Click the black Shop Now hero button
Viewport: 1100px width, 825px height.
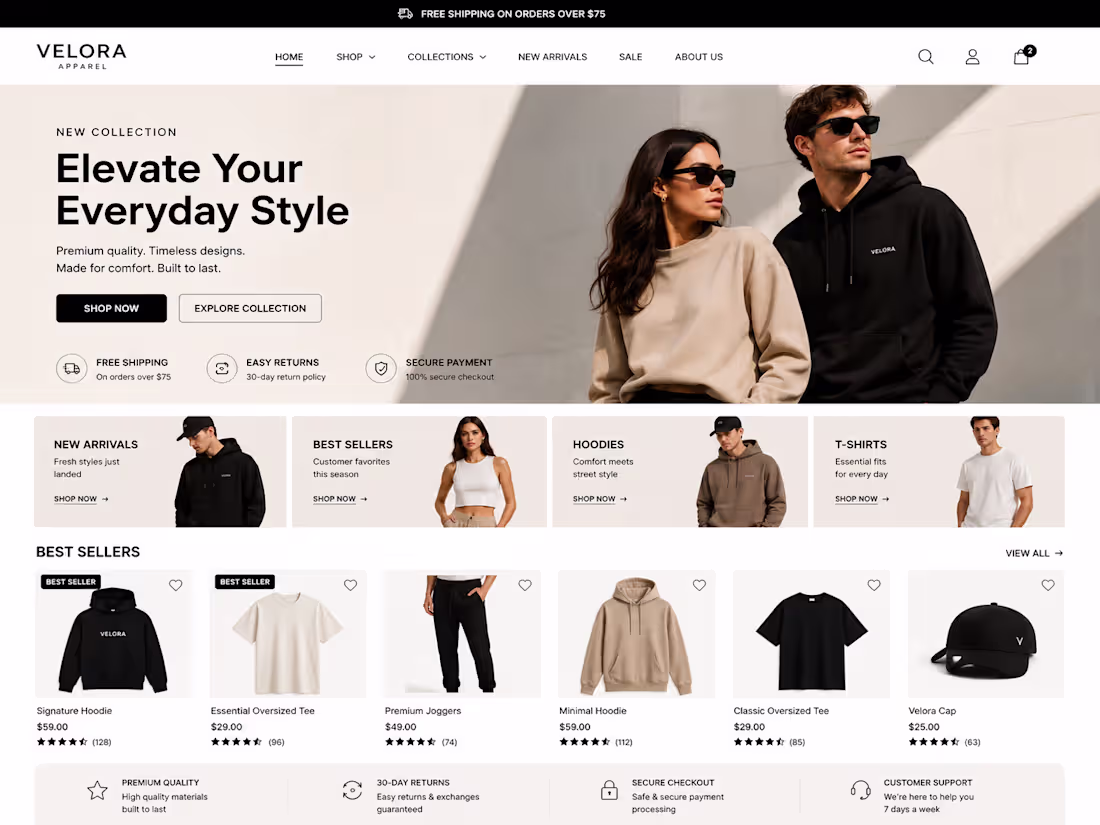coord(112,308)
